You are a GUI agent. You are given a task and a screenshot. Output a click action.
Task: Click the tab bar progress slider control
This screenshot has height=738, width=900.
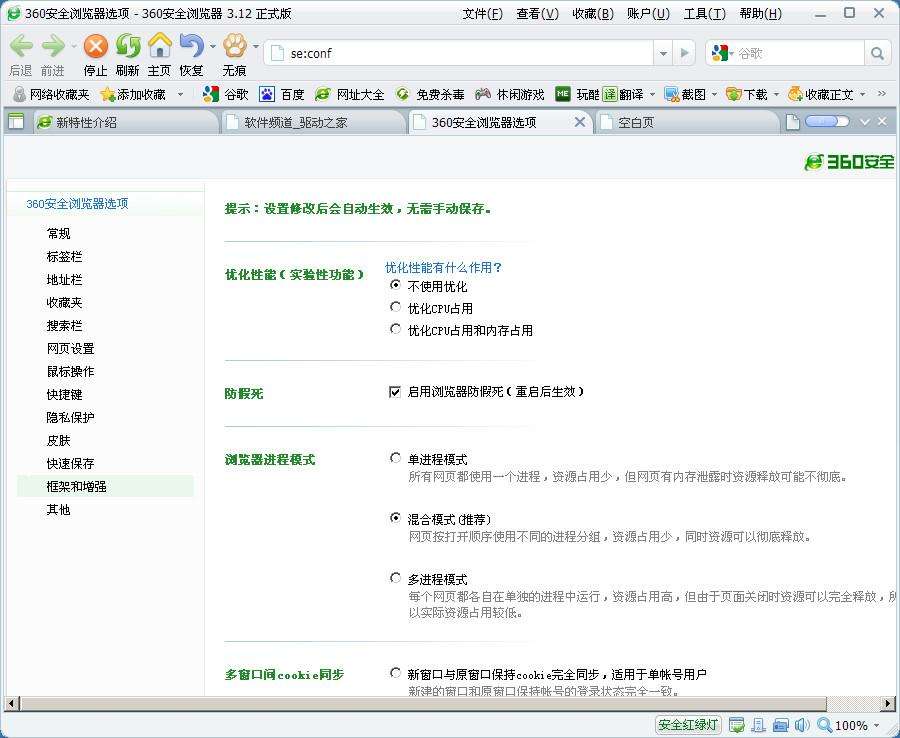pyautogui.click(x=827, y=121)
